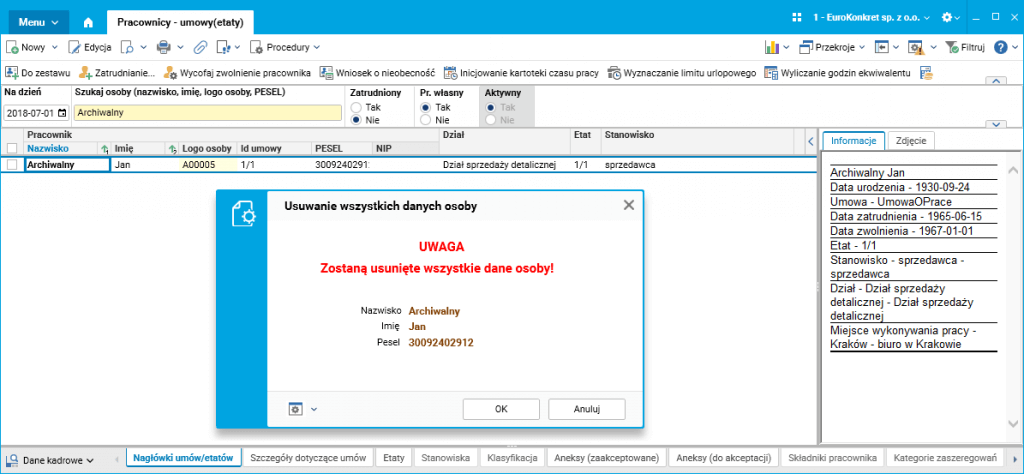Select Zatrudniony Tak radio button

point(356,107)
